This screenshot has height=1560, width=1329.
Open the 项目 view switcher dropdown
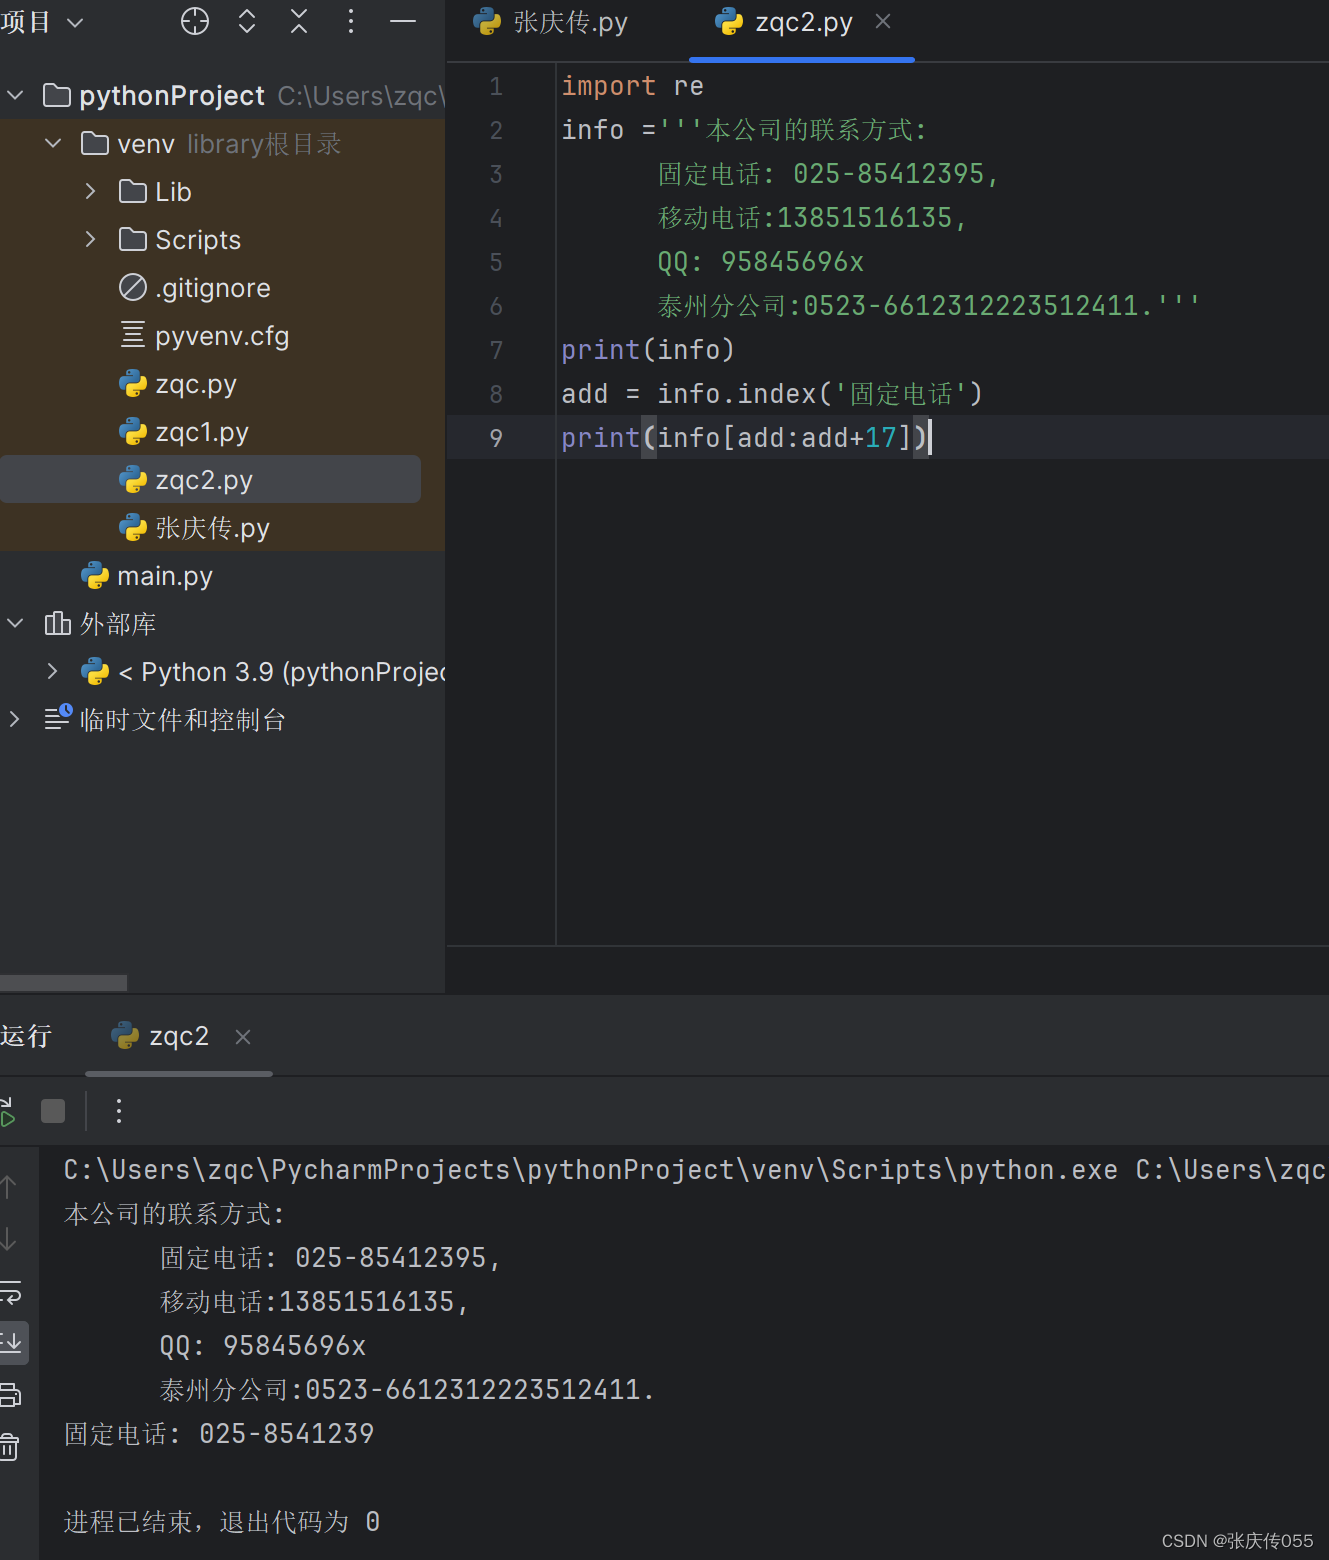[x=45, y=20]
